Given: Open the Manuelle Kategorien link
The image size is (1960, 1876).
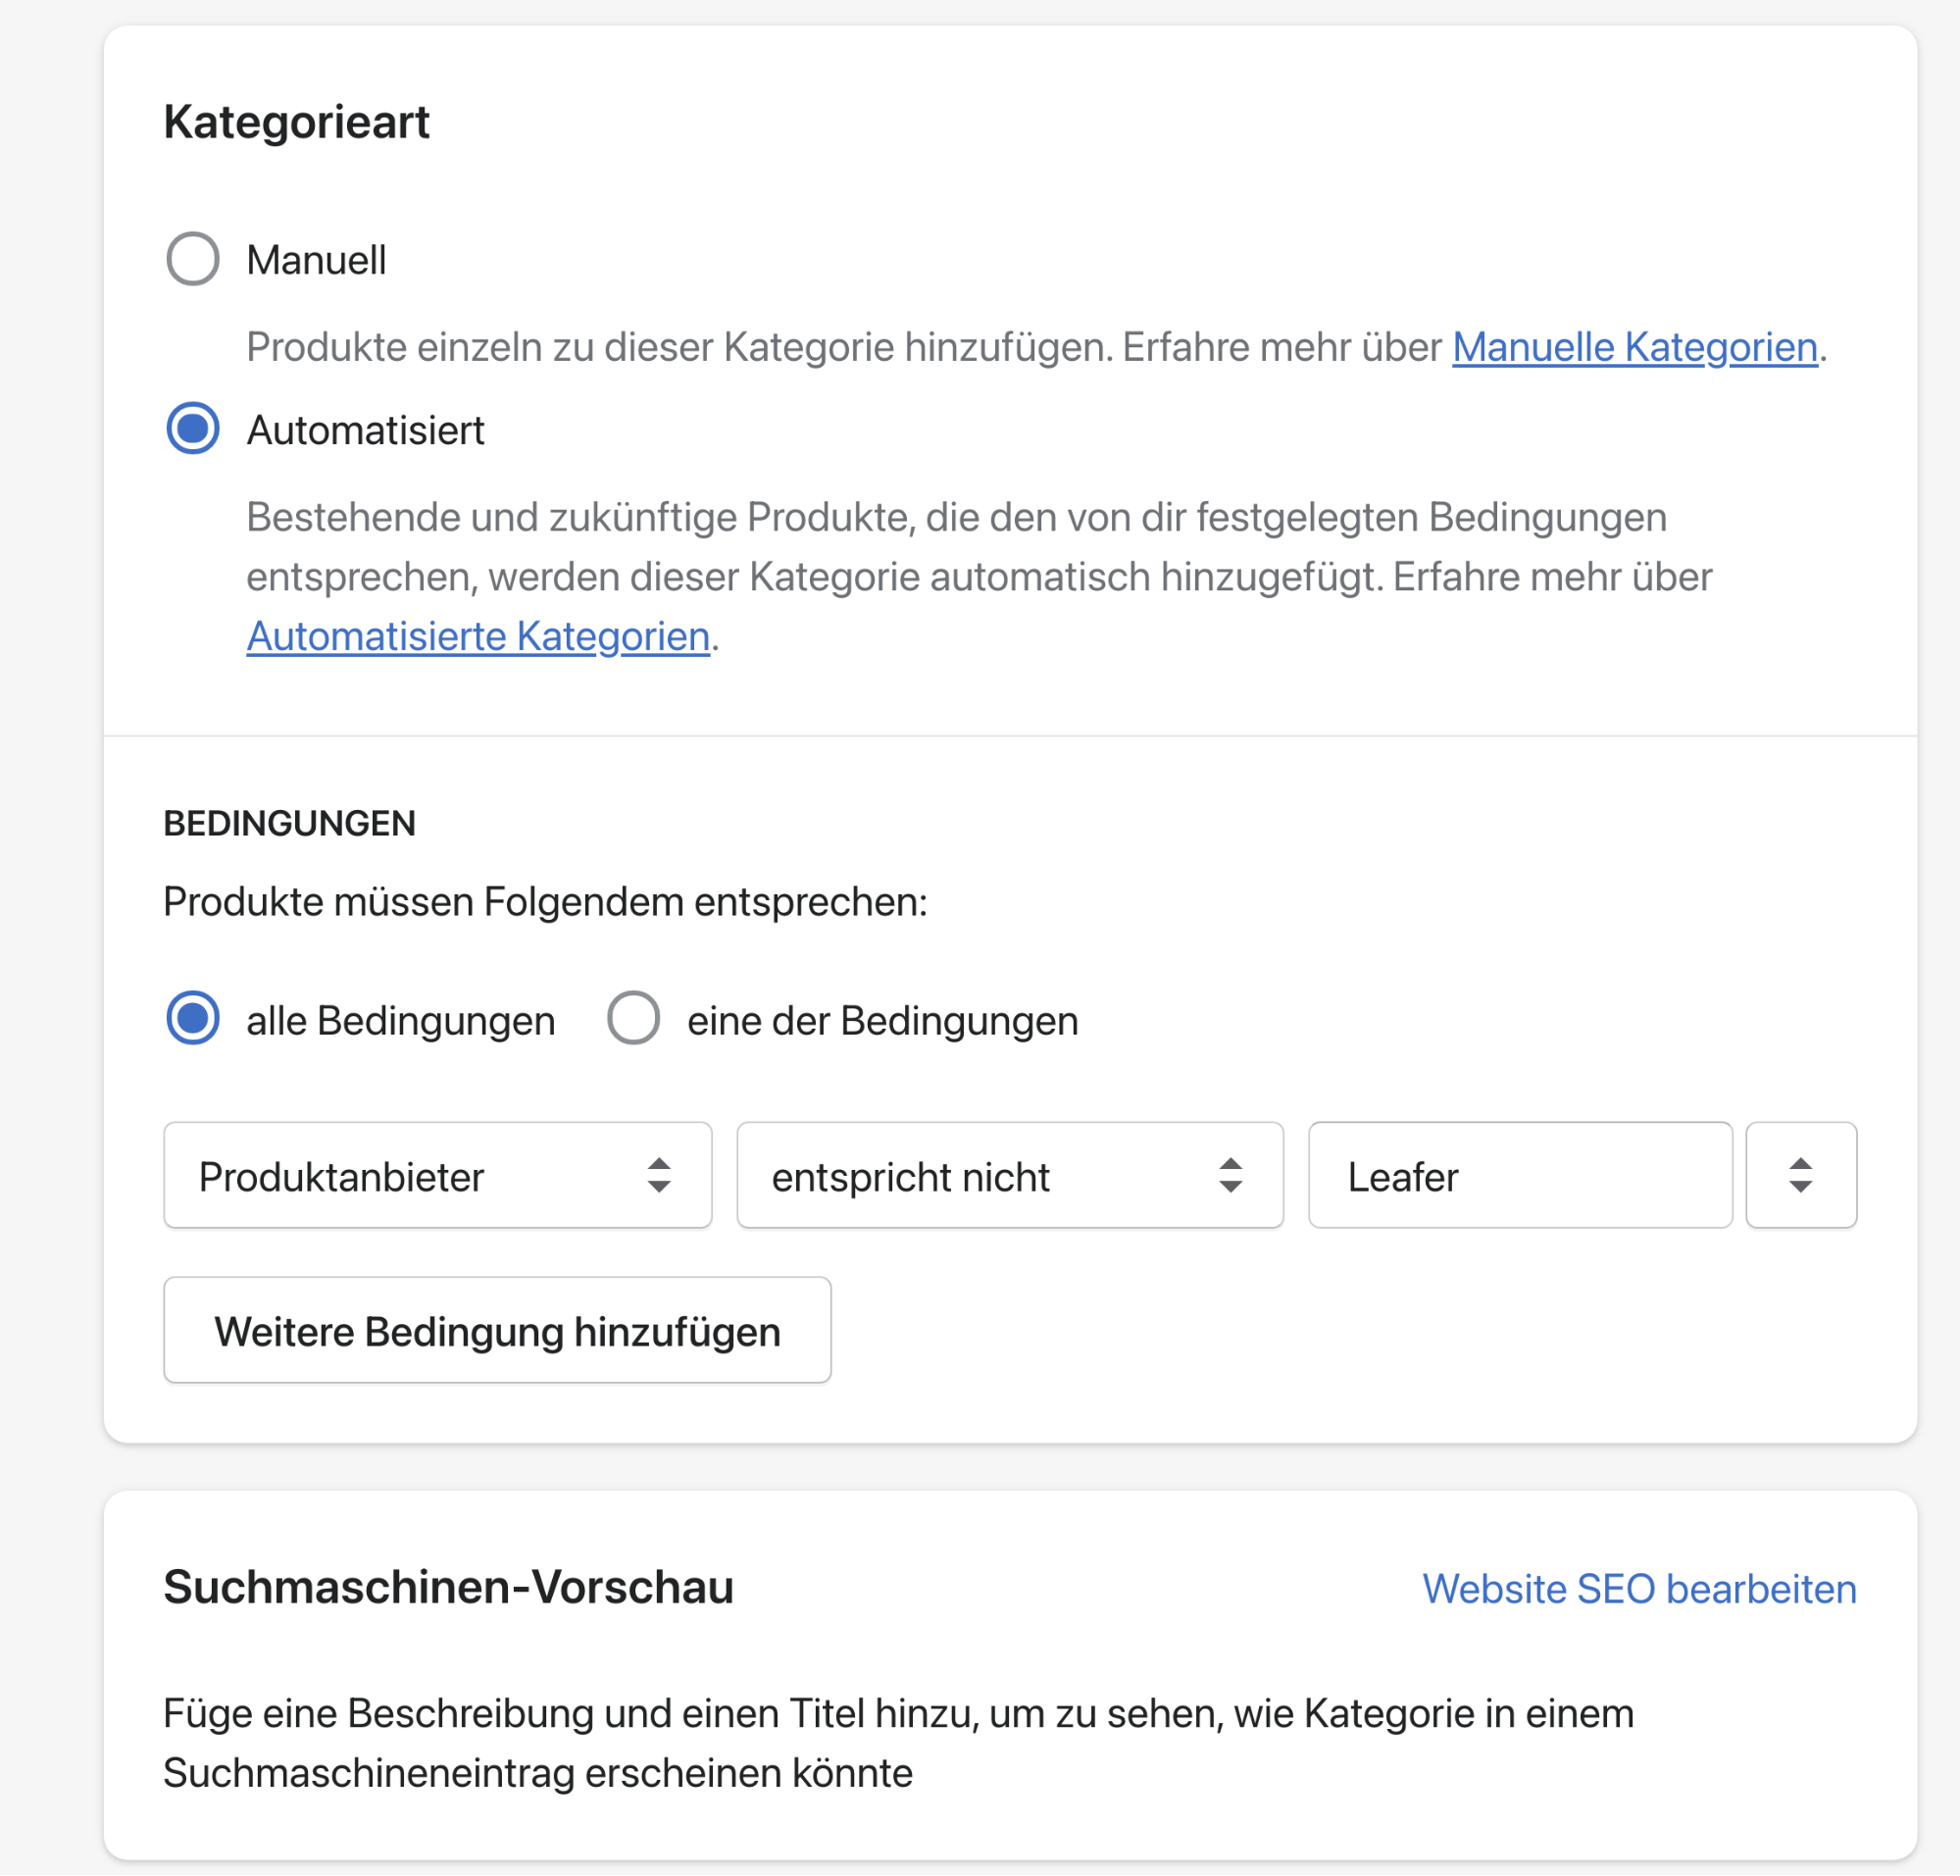Looking at the screenshot, I should pos(1635,347).
